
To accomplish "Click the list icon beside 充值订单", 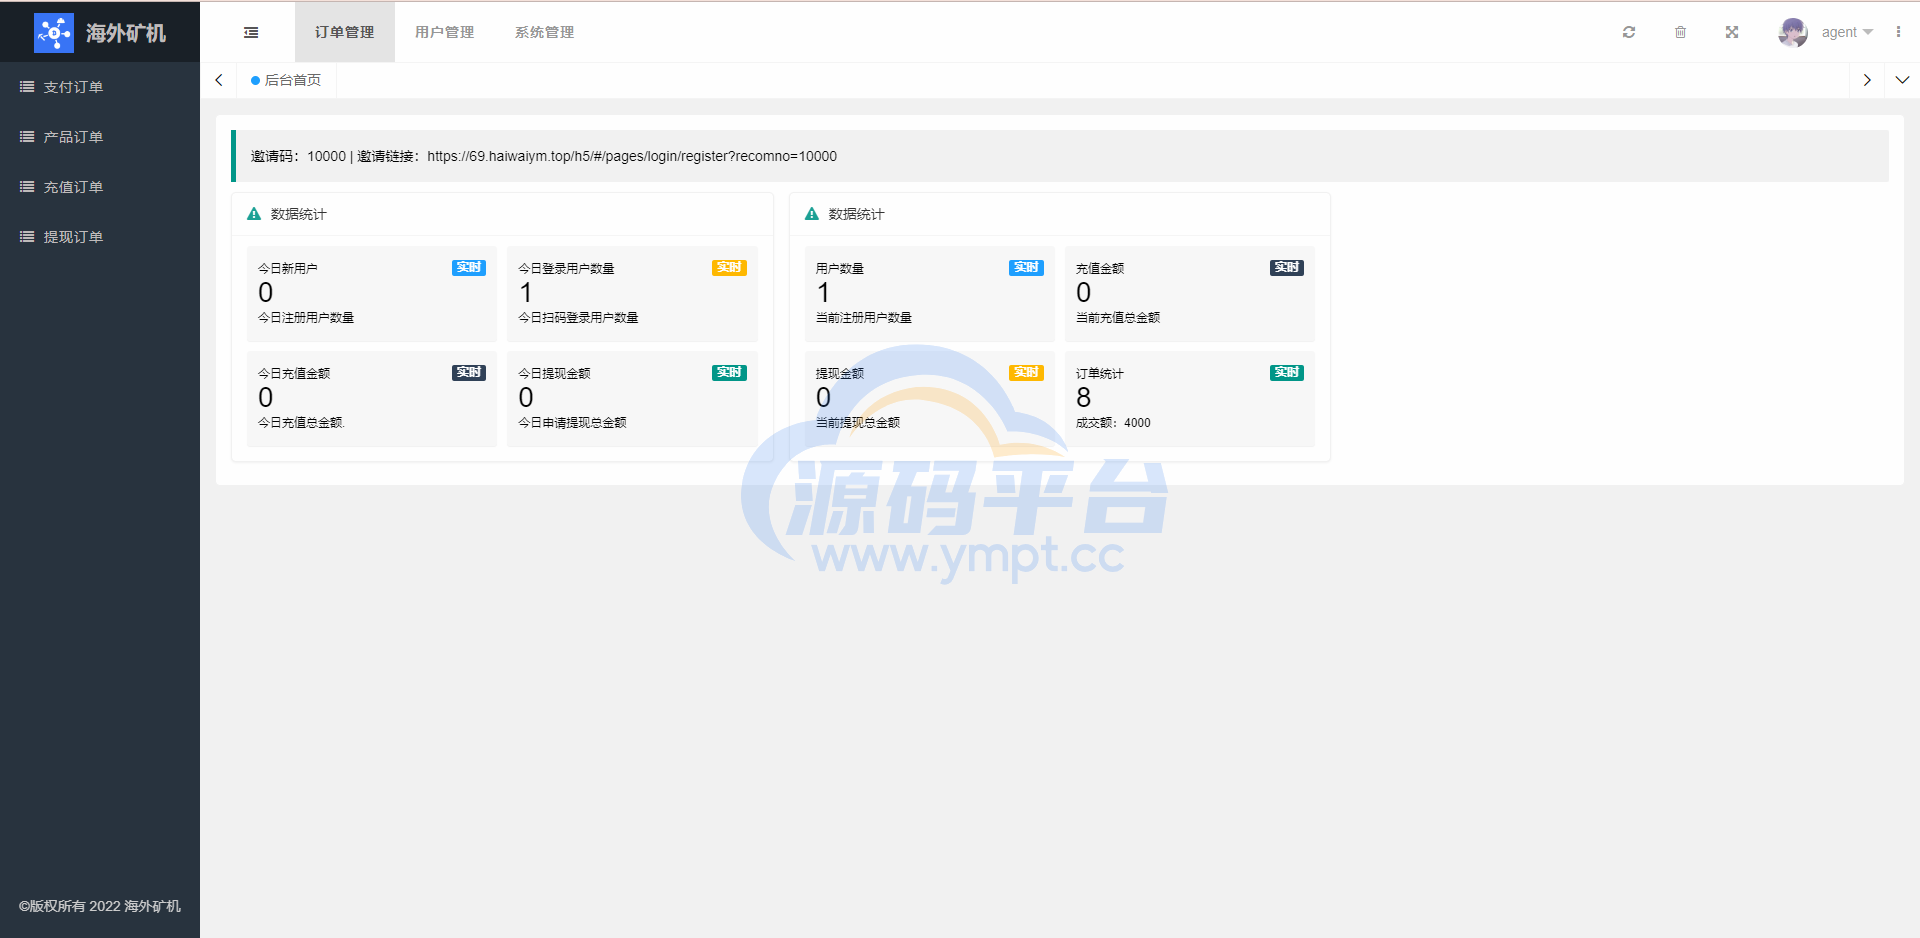I will tap(27, 187).
